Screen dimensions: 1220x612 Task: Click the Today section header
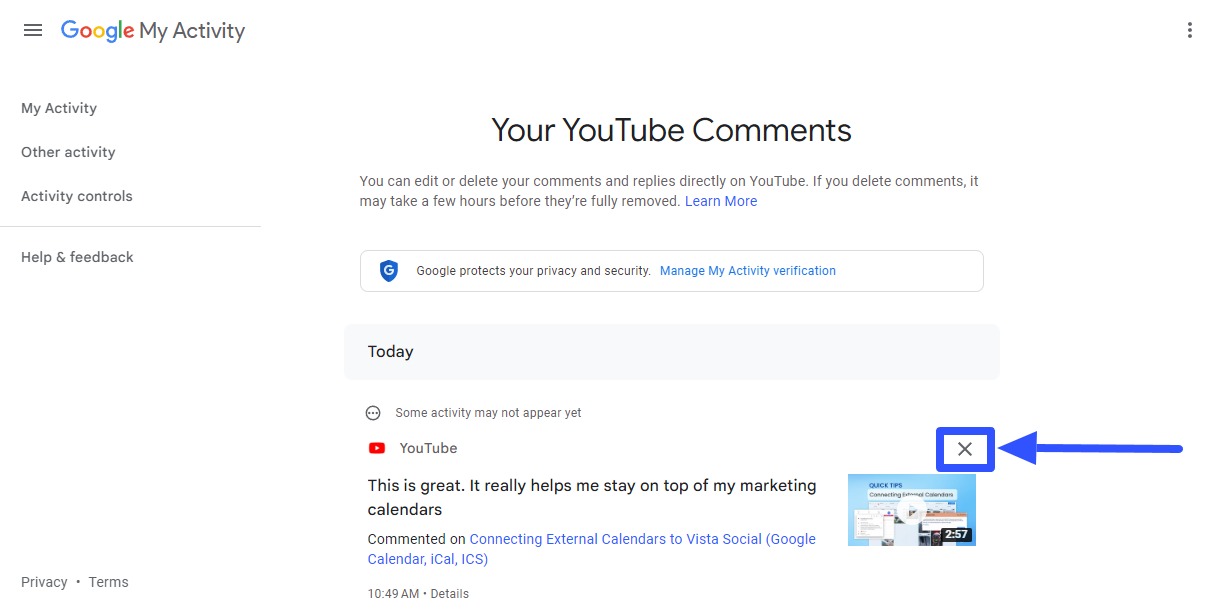click(390, 351)
